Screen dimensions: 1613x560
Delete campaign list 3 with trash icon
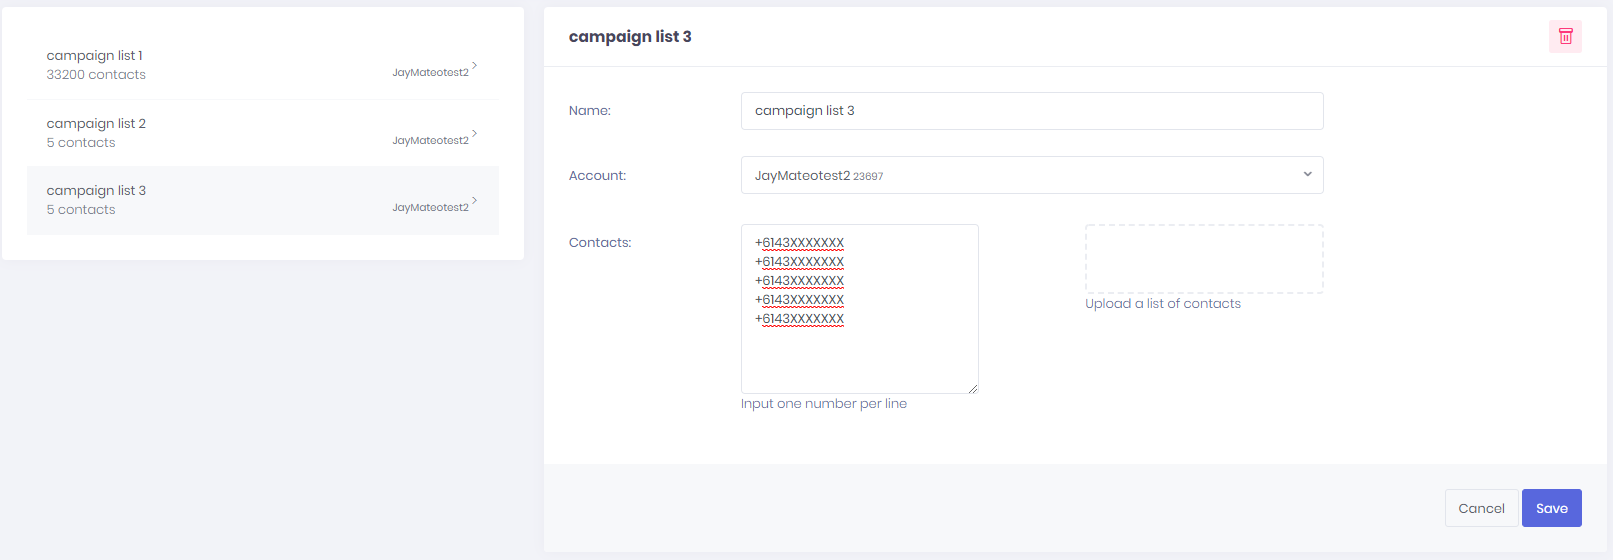(x=1565, y=36)
